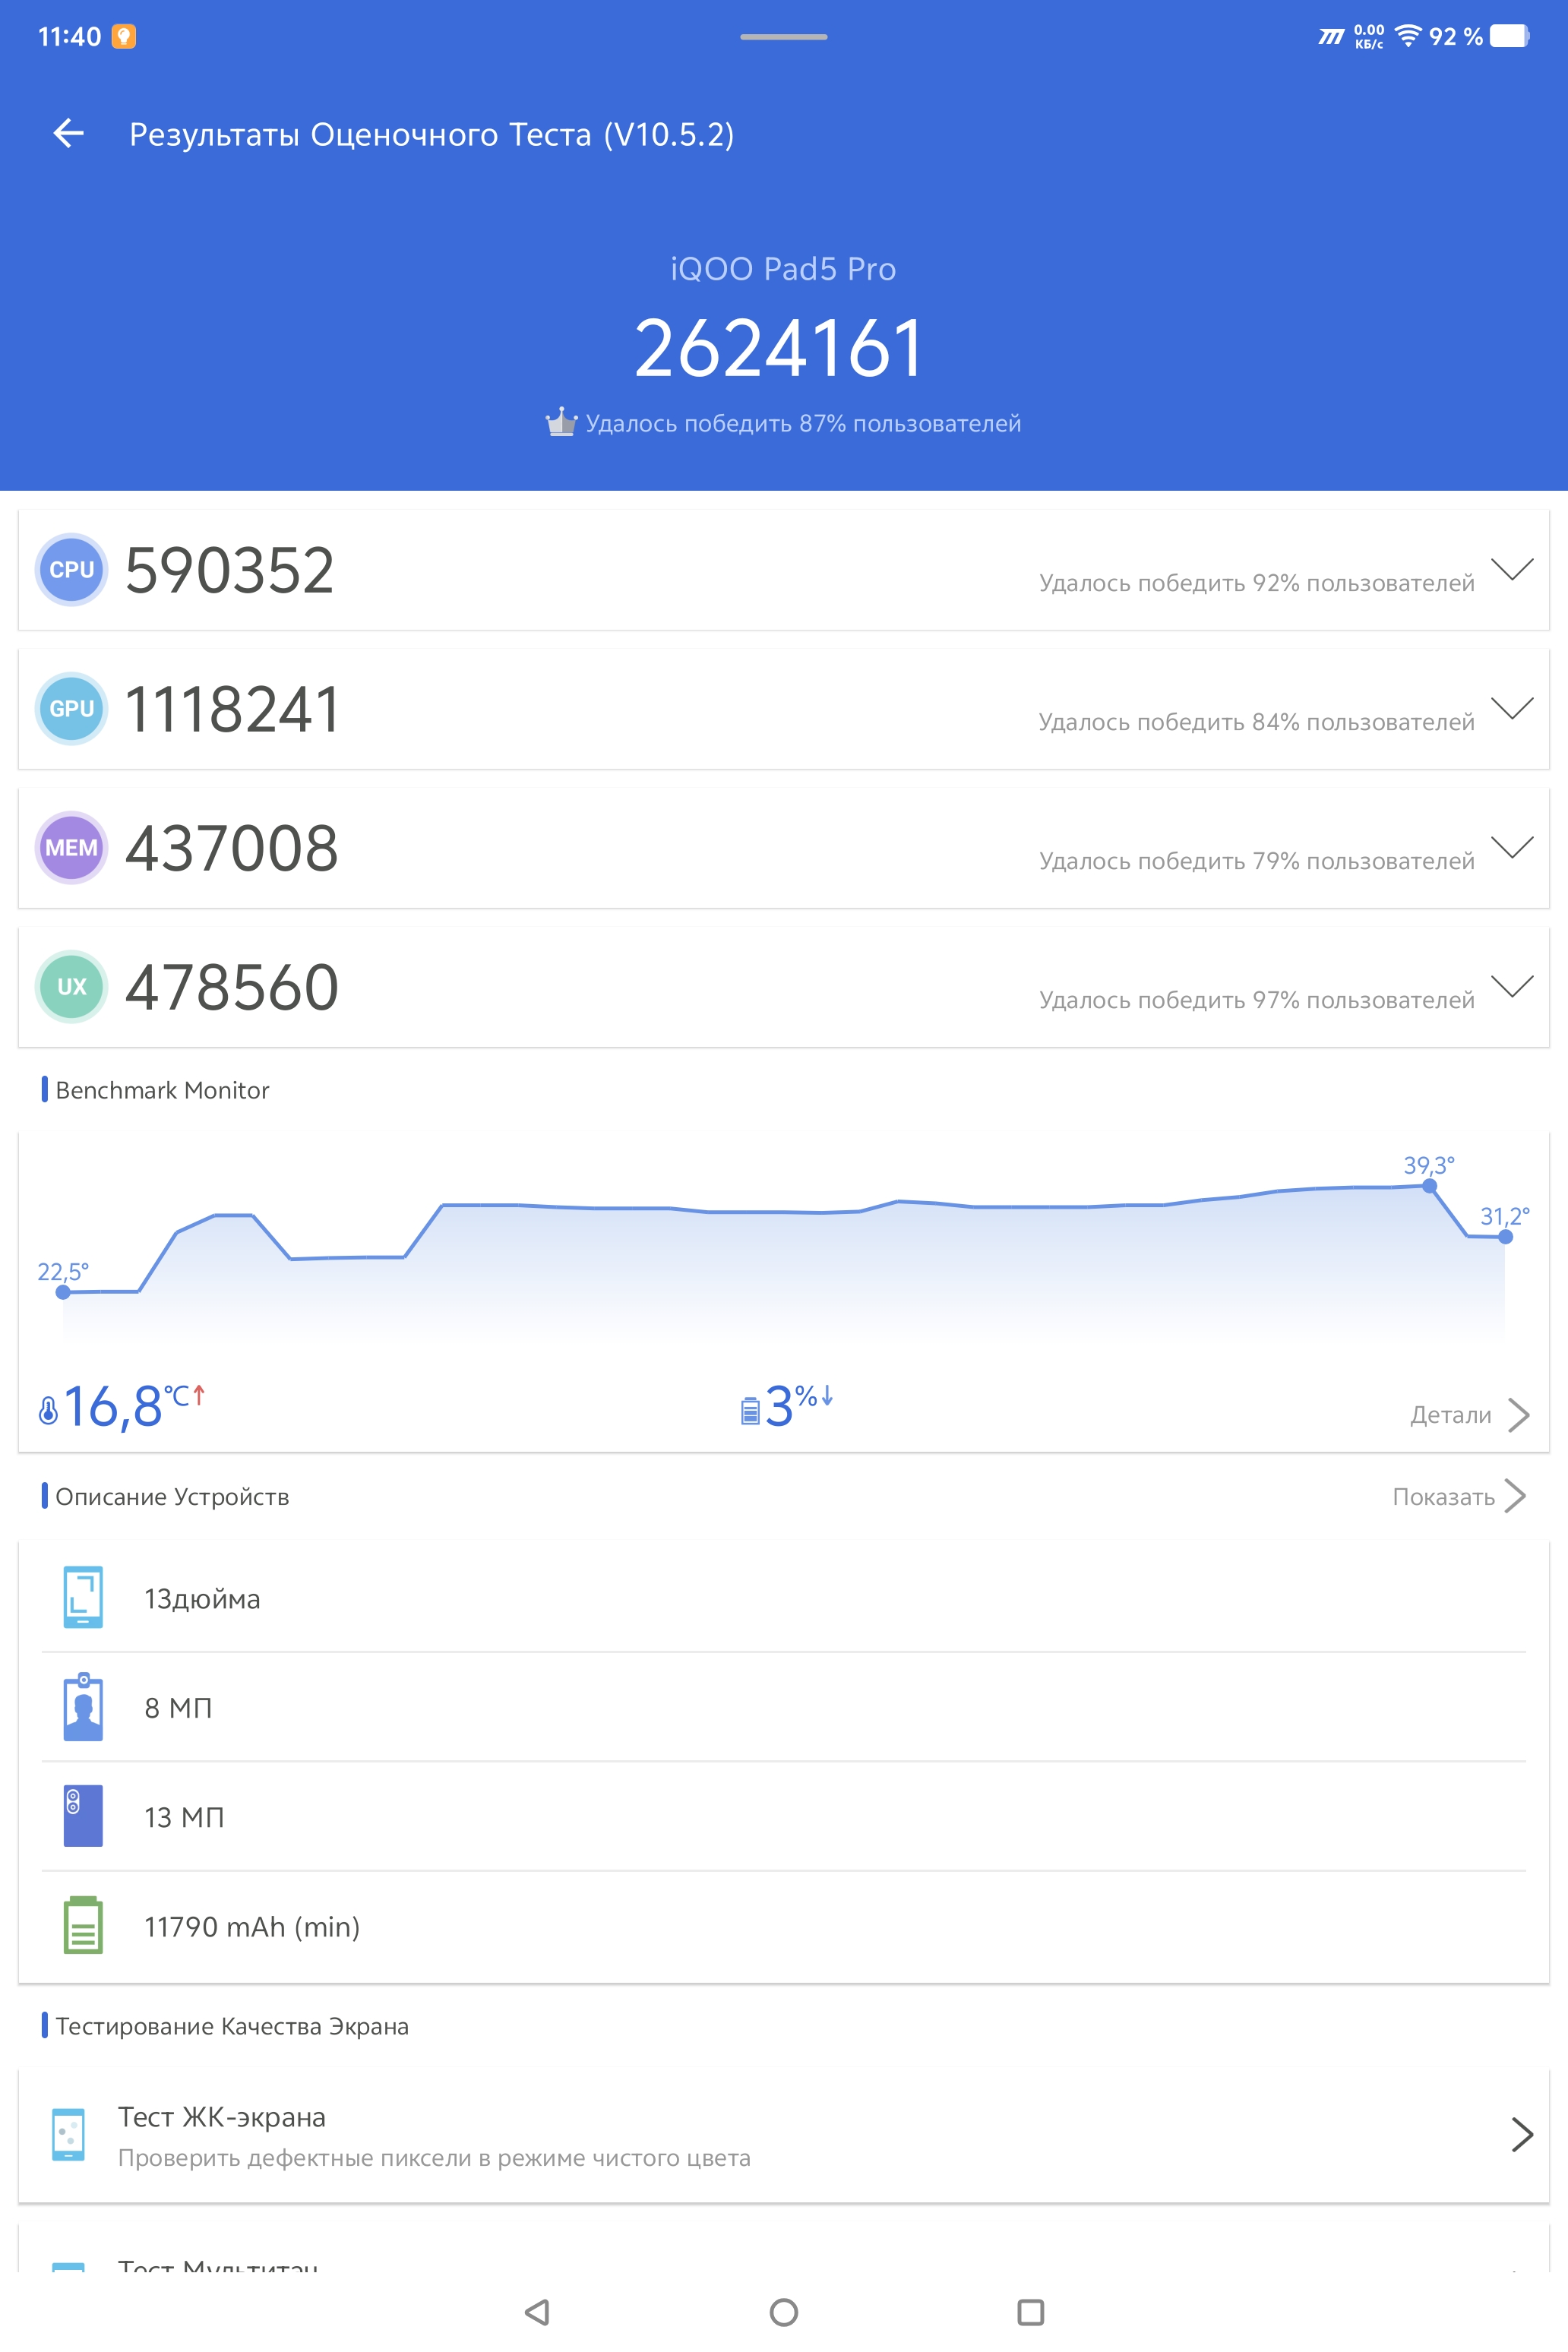Tap Удалось победить 79% пользователей text
The width and height of the screenshot is (1568, 2352).
(x=1257, y=861)
